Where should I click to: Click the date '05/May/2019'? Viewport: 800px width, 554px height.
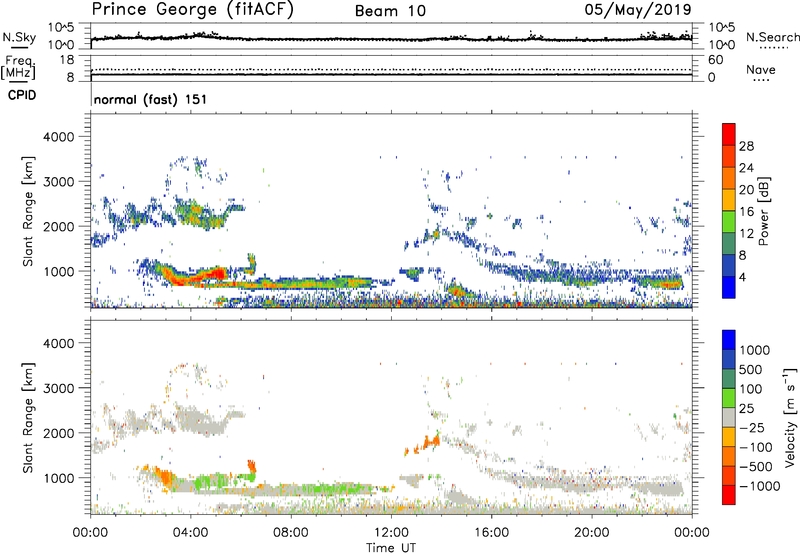click(x=638, y=10)
